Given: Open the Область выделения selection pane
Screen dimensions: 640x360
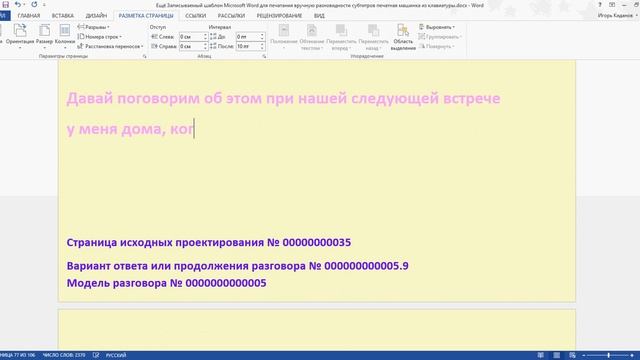Looking at the screenshot, I should 403,37.
